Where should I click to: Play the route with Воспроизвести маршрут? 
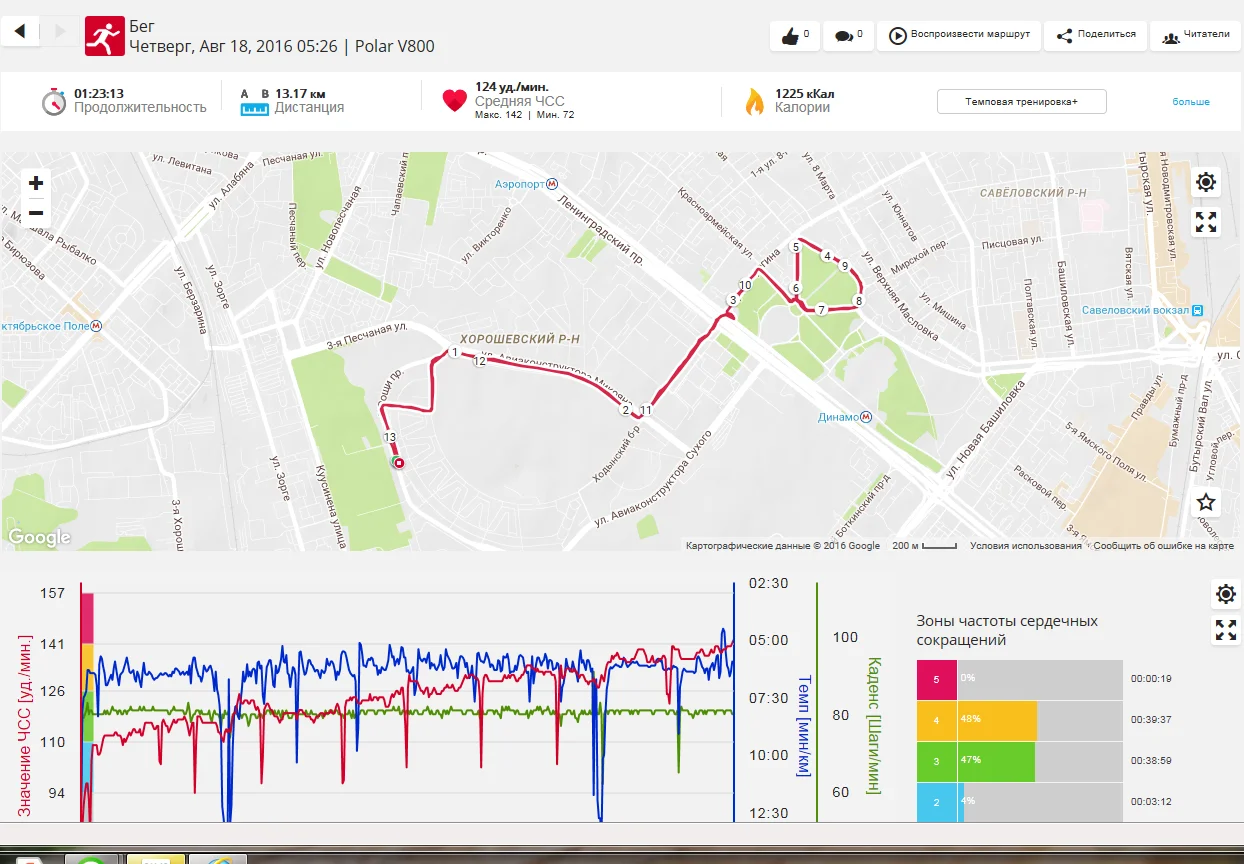[x=959, y=35]
